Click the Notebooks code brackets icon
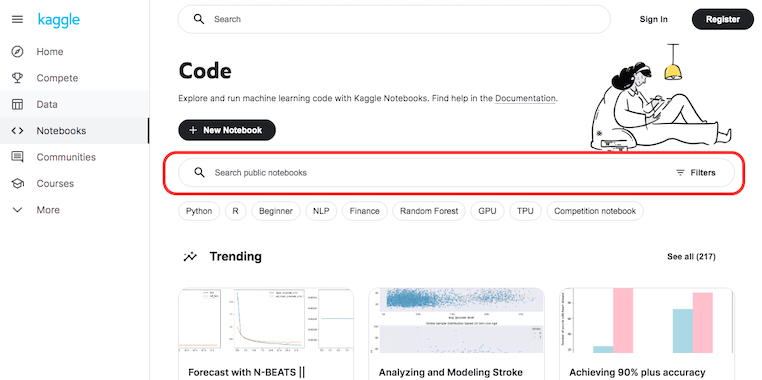762x380 pixels. pyautogui.click(x=17, y=131)
